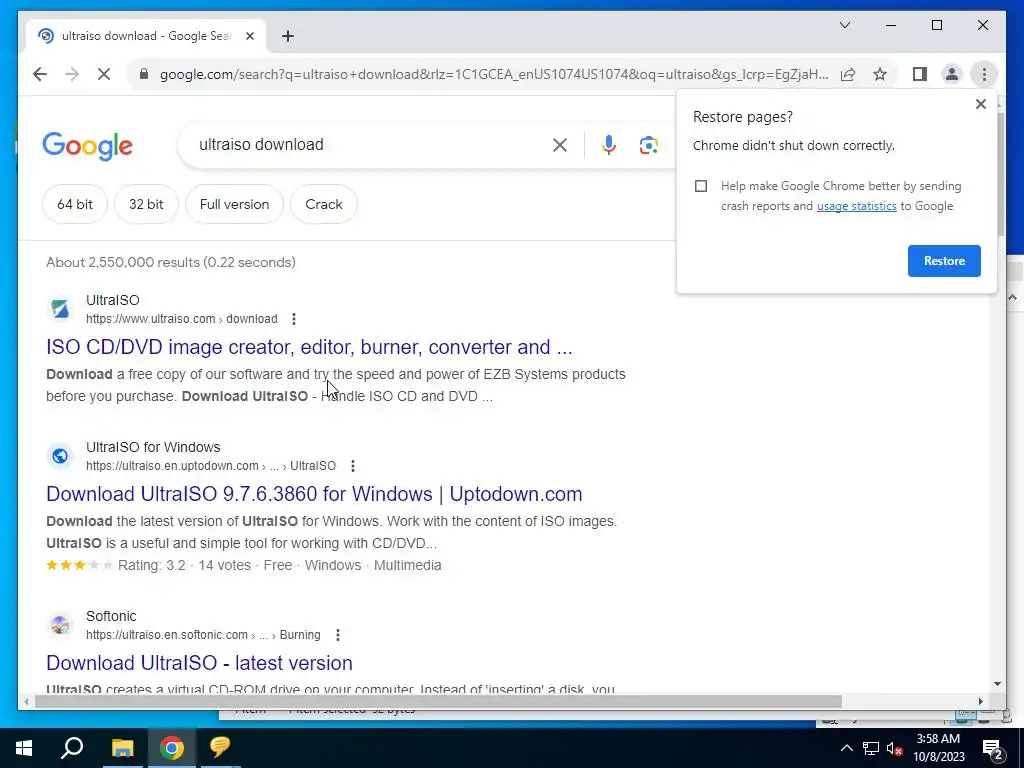The width and height of the screenshot is (1024, 768).
Task: Open more options for Softonic result
Action: [338, 635]
